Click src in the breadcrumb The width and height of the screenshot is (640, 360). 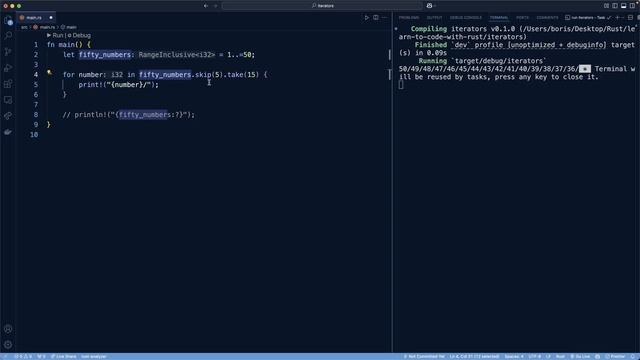(24, 27)
